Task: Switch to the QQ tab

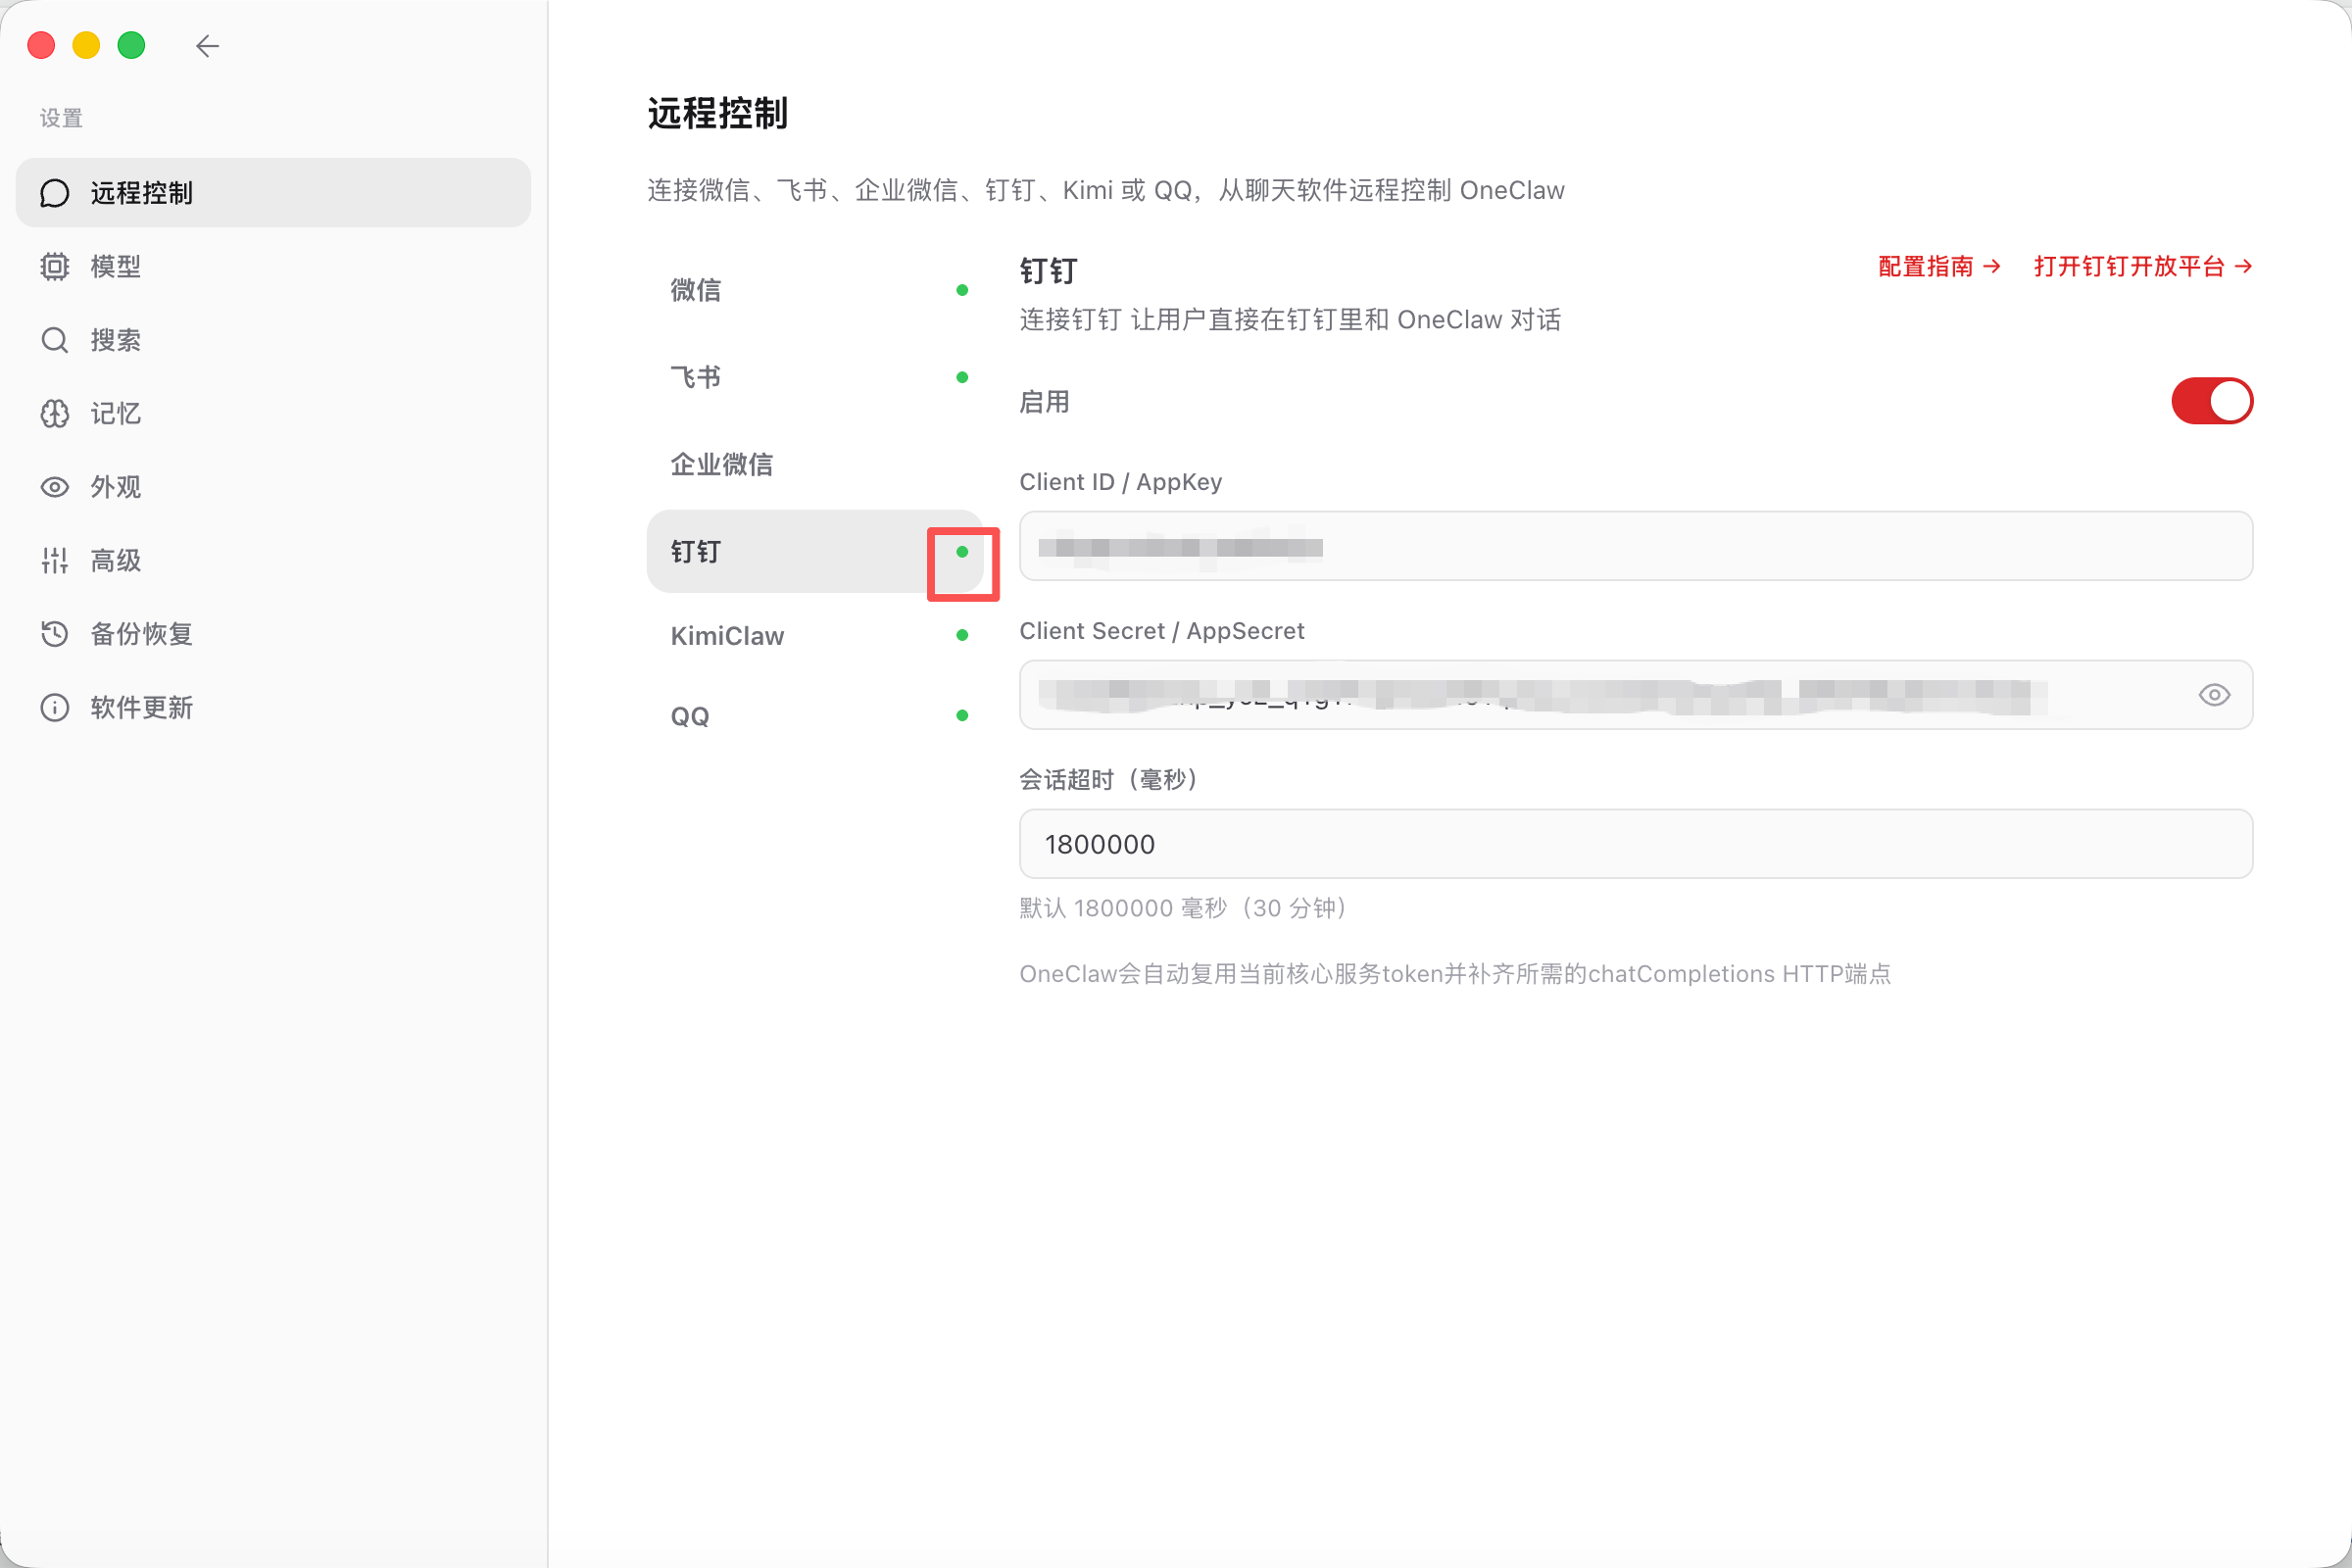Action: coord(690,715)
